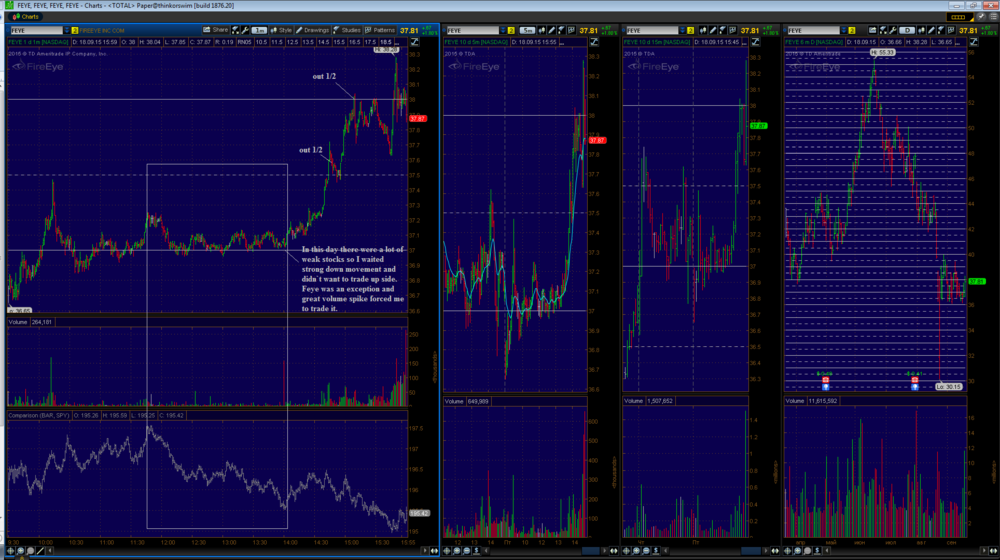Open quick study flask icon in first chart
Viewport: 1000px width, 560px height.
[x=235, y=30]
